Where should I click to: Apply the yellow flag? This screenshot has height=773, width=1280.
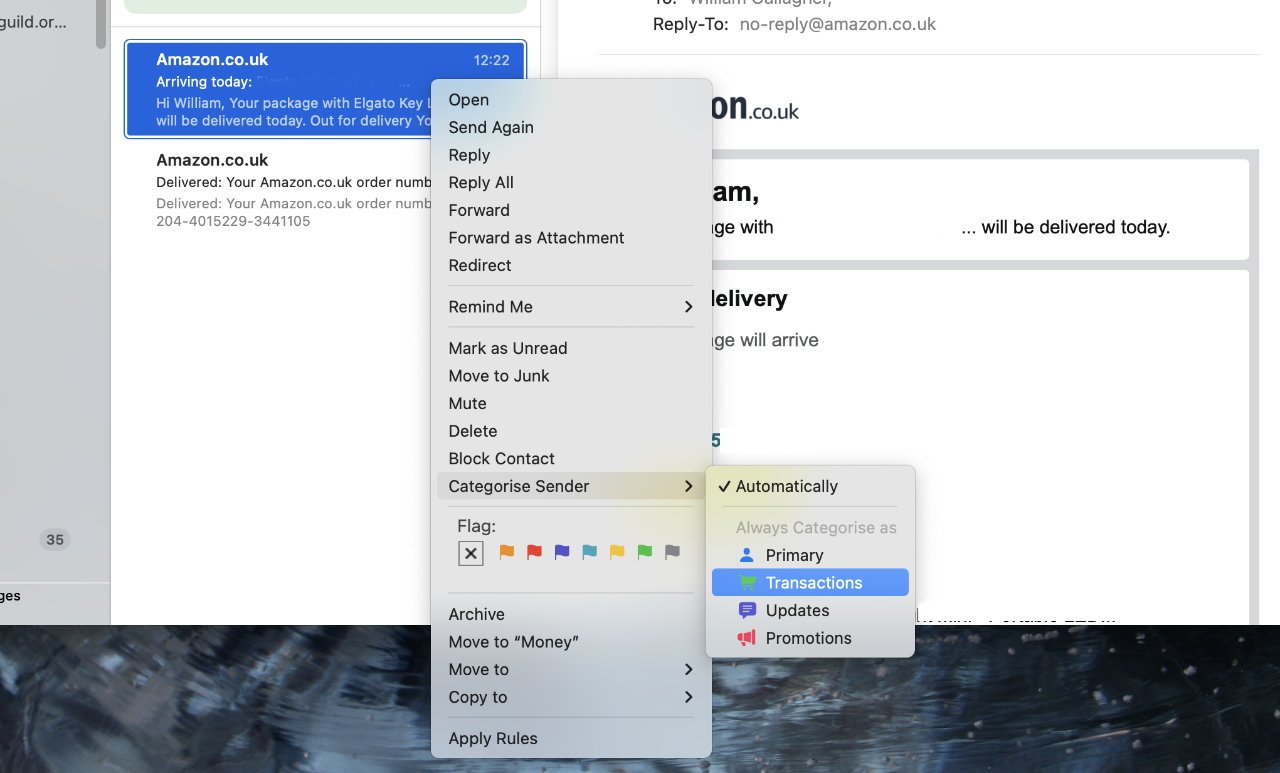point(617,552)
